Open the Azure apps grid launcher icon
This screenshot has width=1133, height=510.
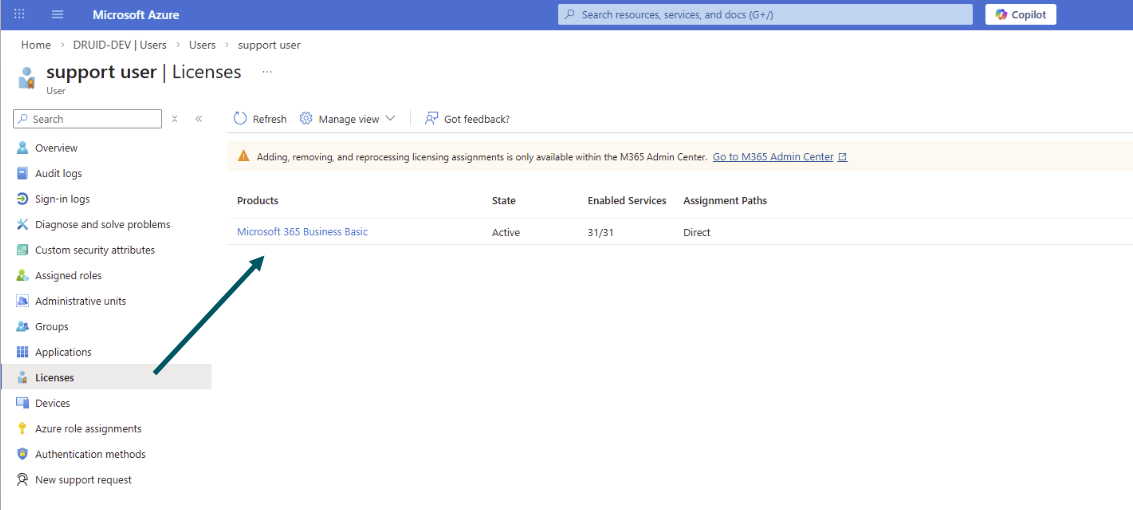coord(19,15)
